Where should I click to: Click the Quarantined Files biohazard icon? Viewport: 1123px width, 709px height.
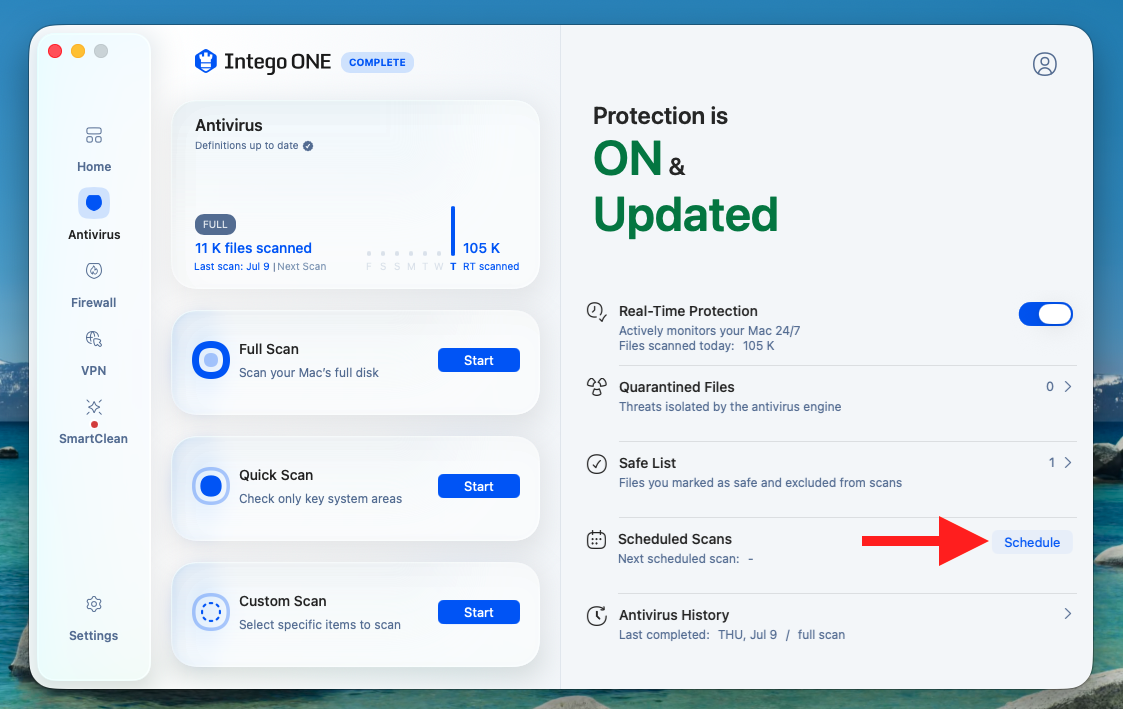(x=596, y=387)
